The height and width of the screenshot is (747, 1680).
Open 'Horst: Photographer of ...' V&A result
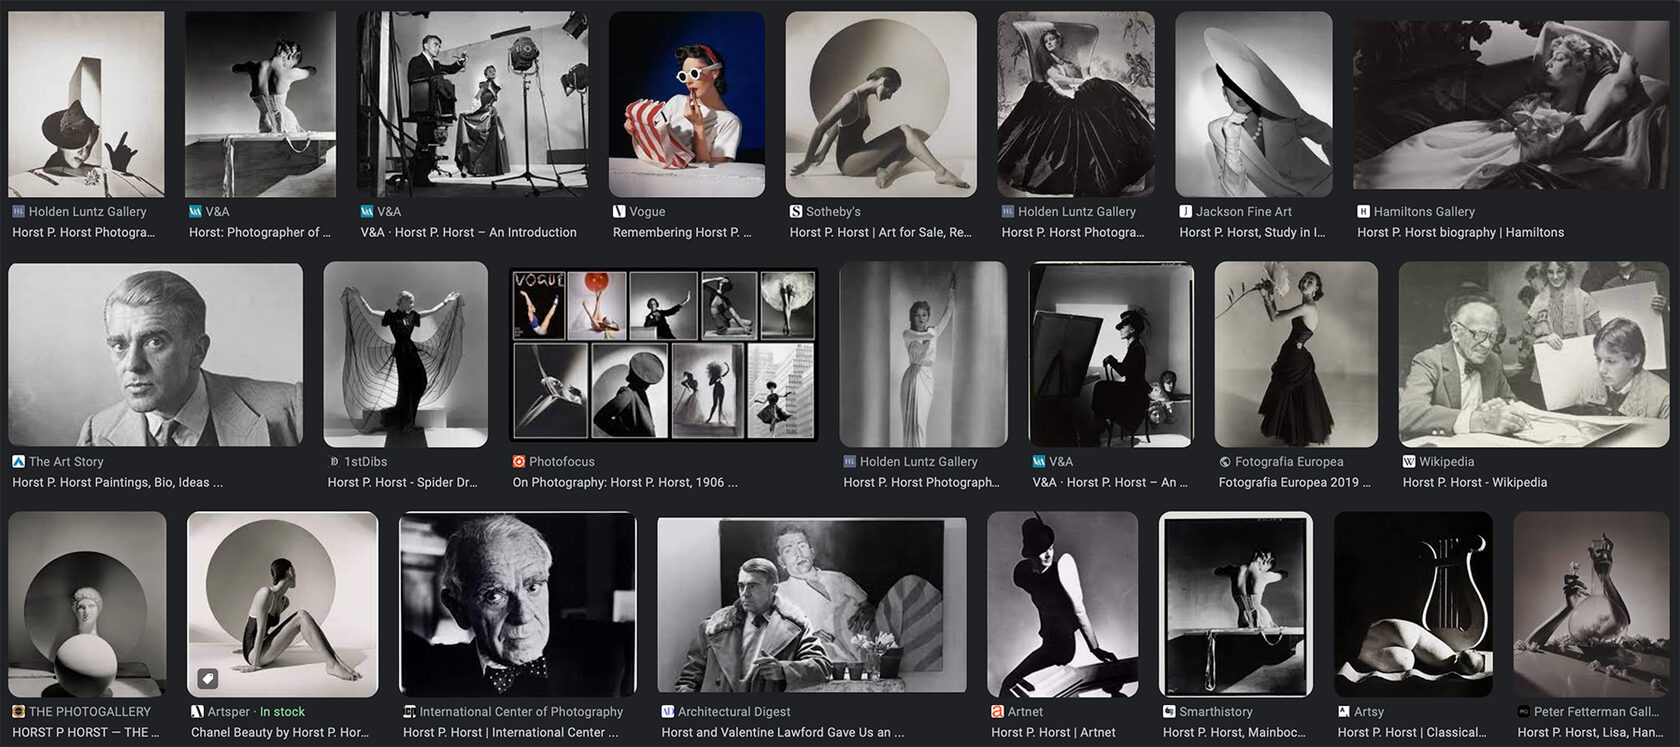[260, 232]
